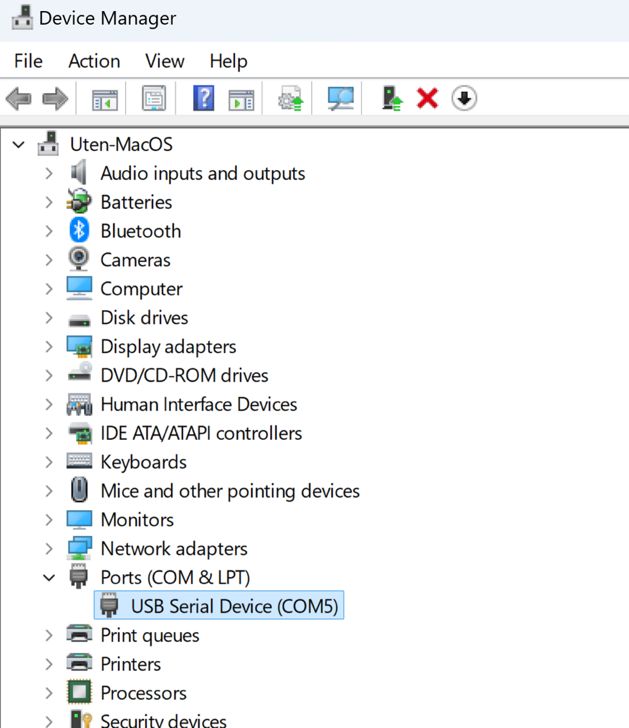Screen dimensions: 629x728
Task: Click the Bluetooth category icon
Action: 79,230
